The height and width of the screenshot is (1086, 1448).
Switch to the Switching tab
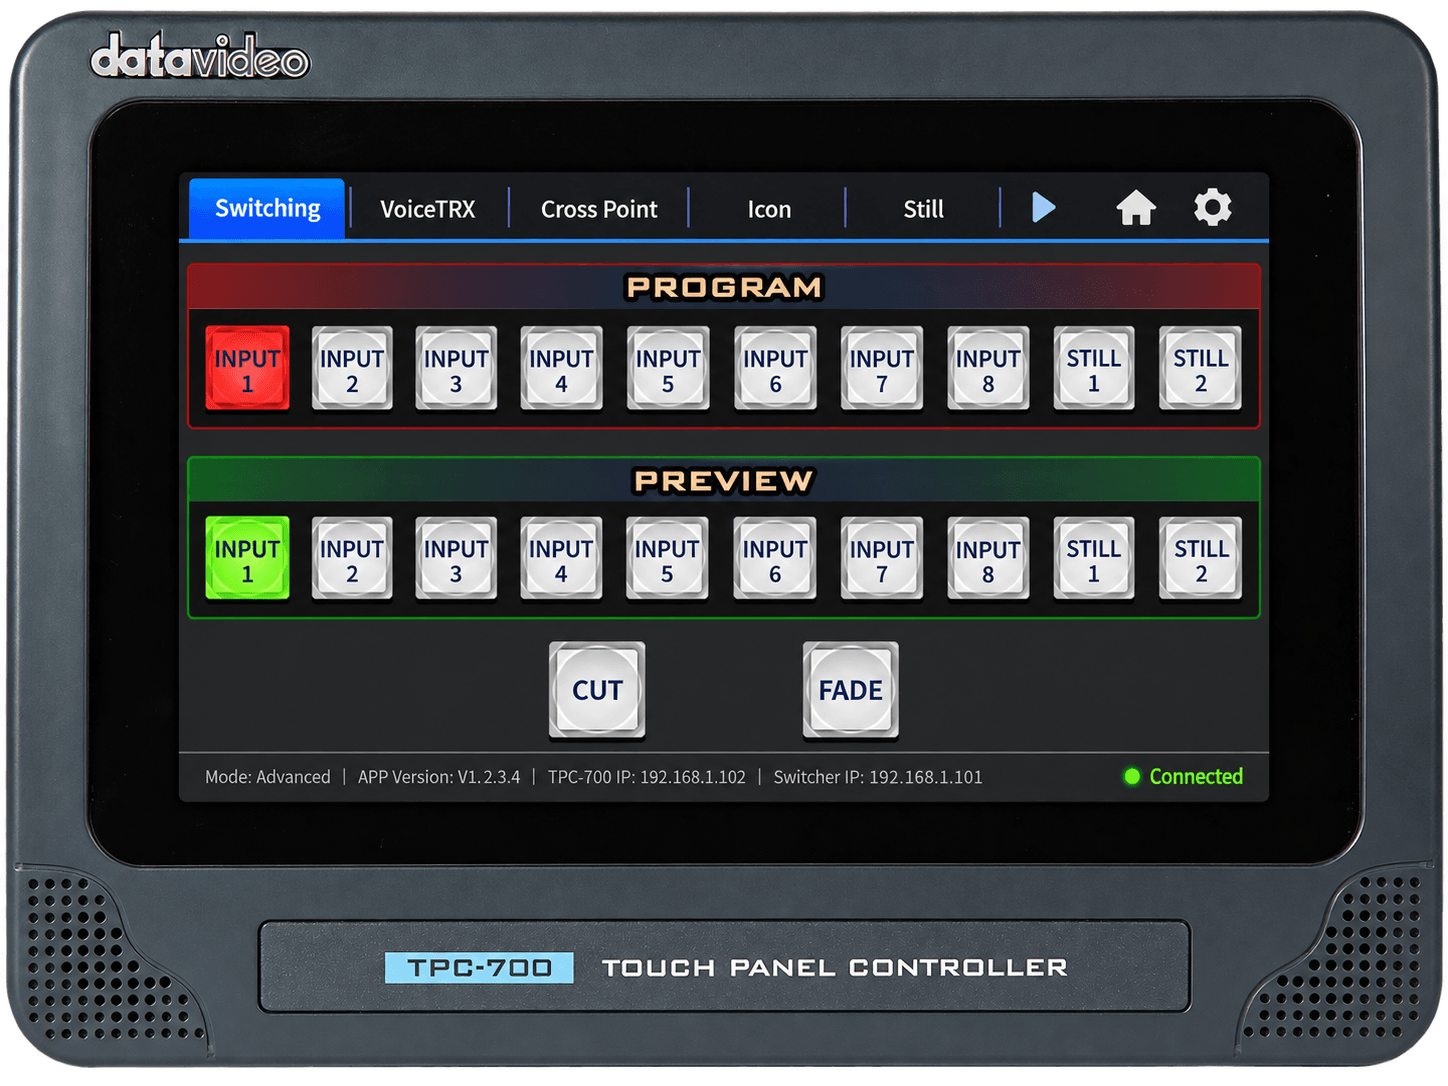[x=267, y=208]
